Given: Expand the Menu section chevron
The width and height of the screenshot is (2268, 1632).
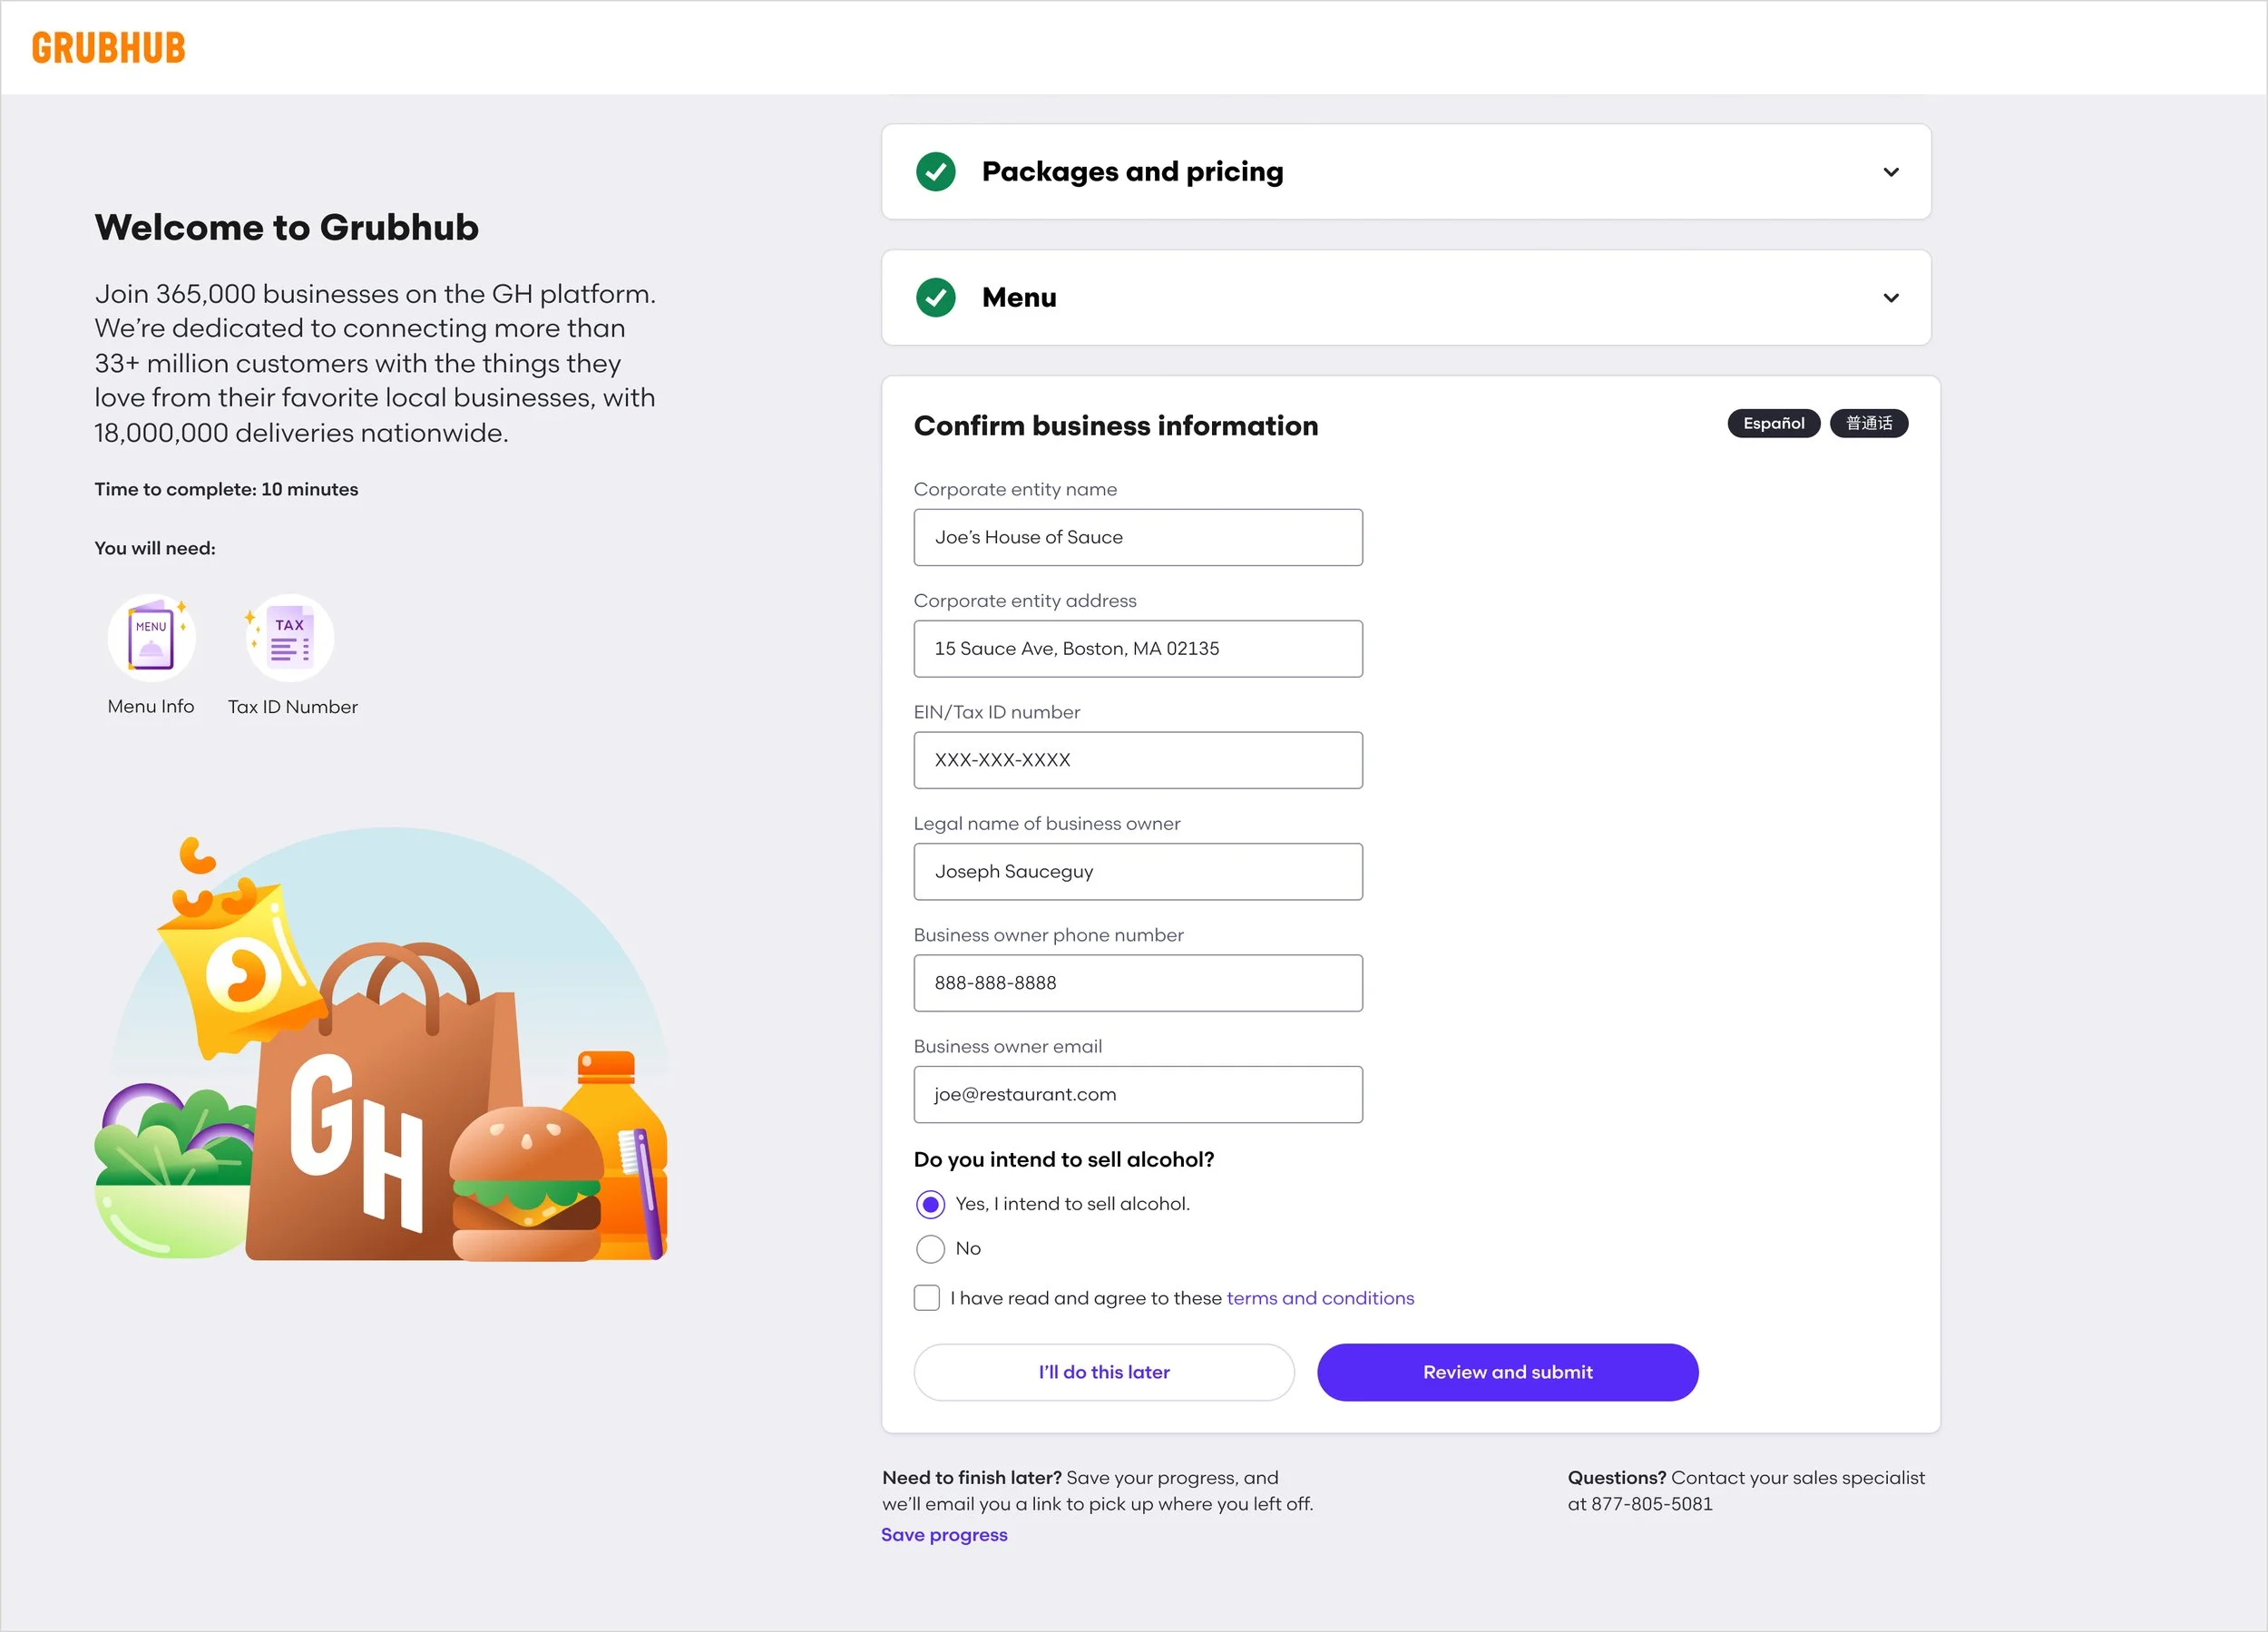Looking at the screenshot, I should pos(1890,298).
